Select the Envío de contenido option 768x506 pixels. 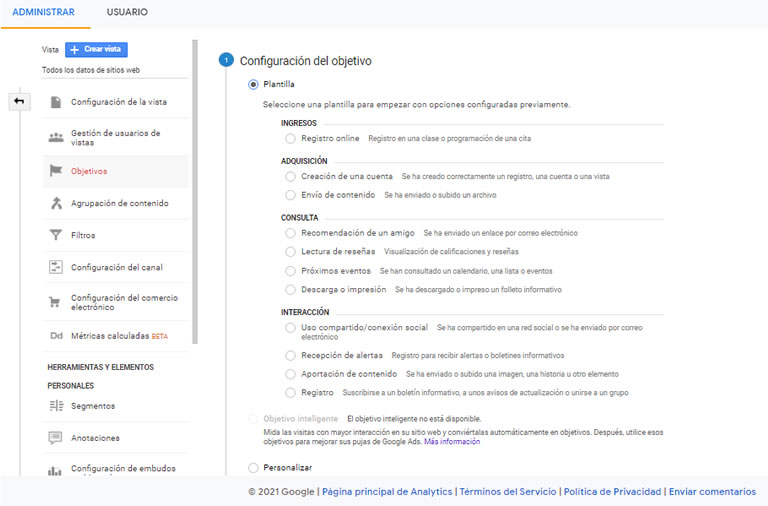pyautogui.click(x=290, y=195)
